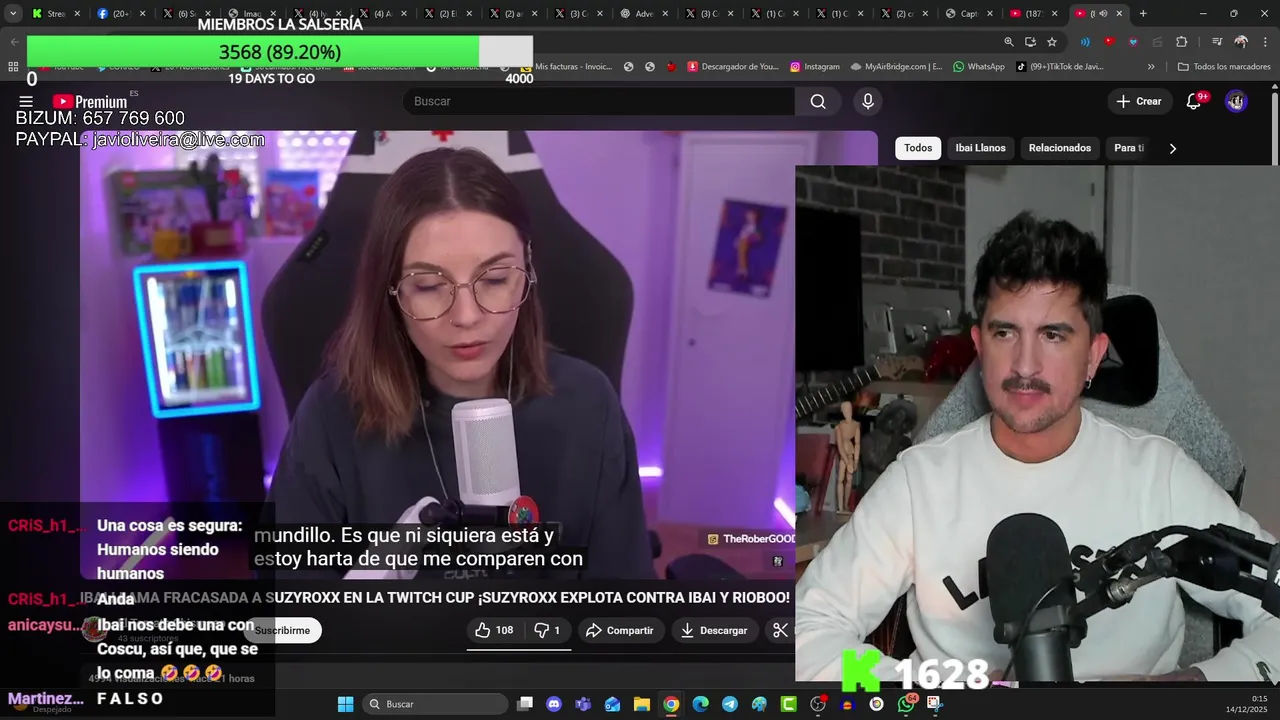Viewport: 1280px width, 720px height.
Task: Open the Todos los marcadores folder
Action: [x=1224, y=67]
